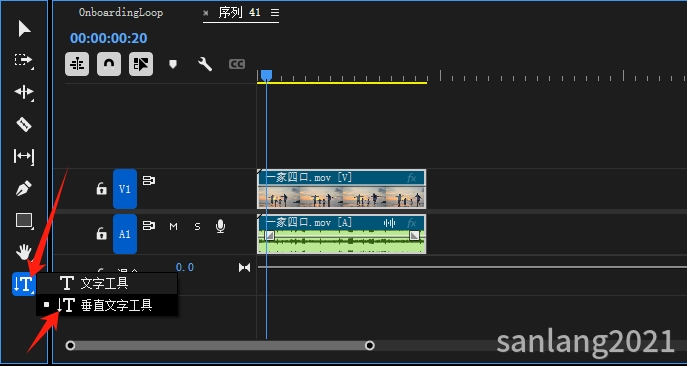687x366 pixels.
Task: Enable voice-over record on A1
Action: (220, 227)
